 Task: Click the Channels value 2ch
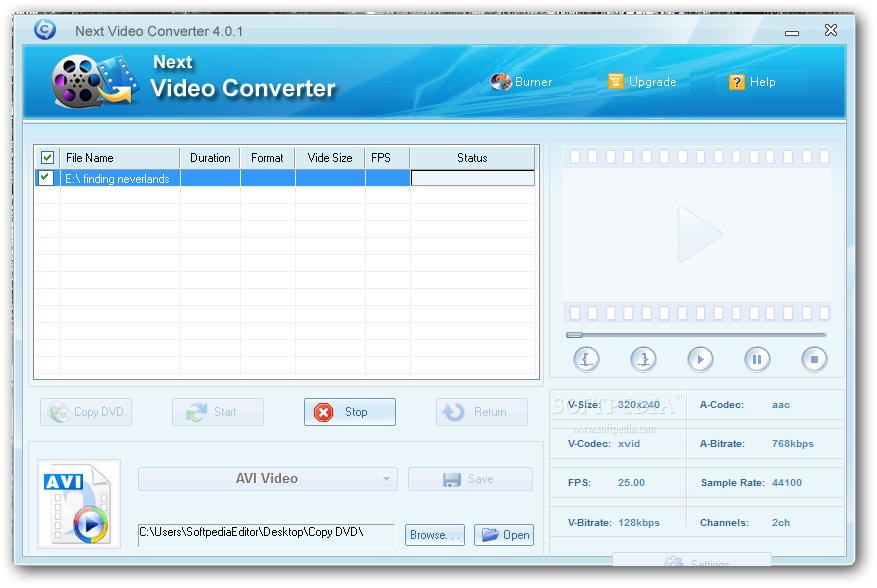[781, 523]
